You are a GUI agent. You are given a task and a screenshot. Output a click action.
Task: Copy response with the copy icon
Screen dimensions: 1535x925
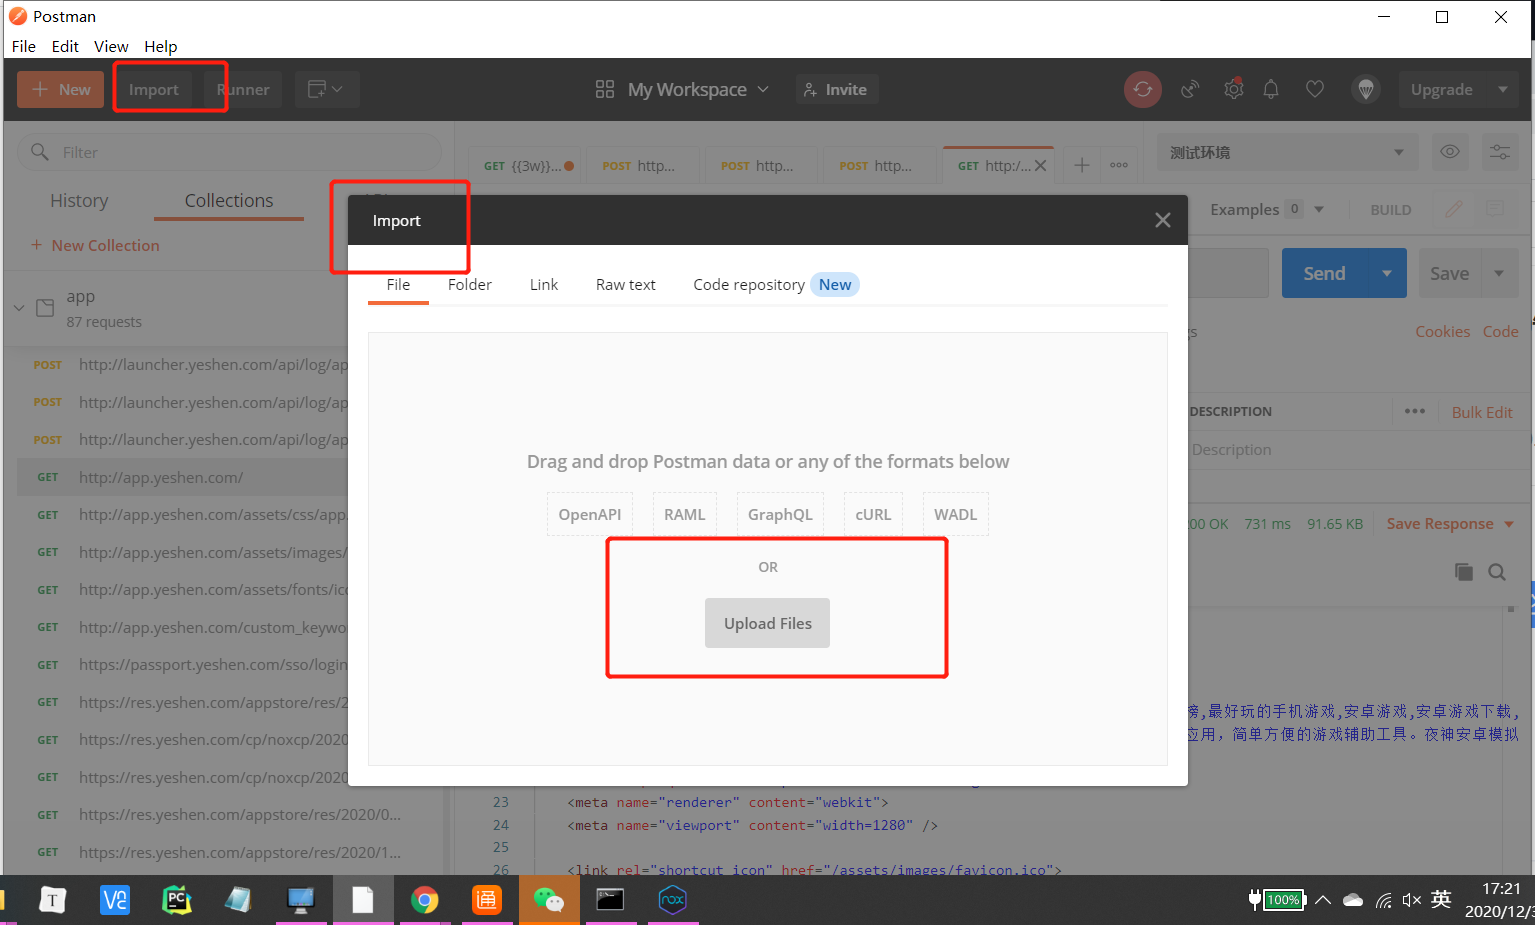pos(1464,572)
